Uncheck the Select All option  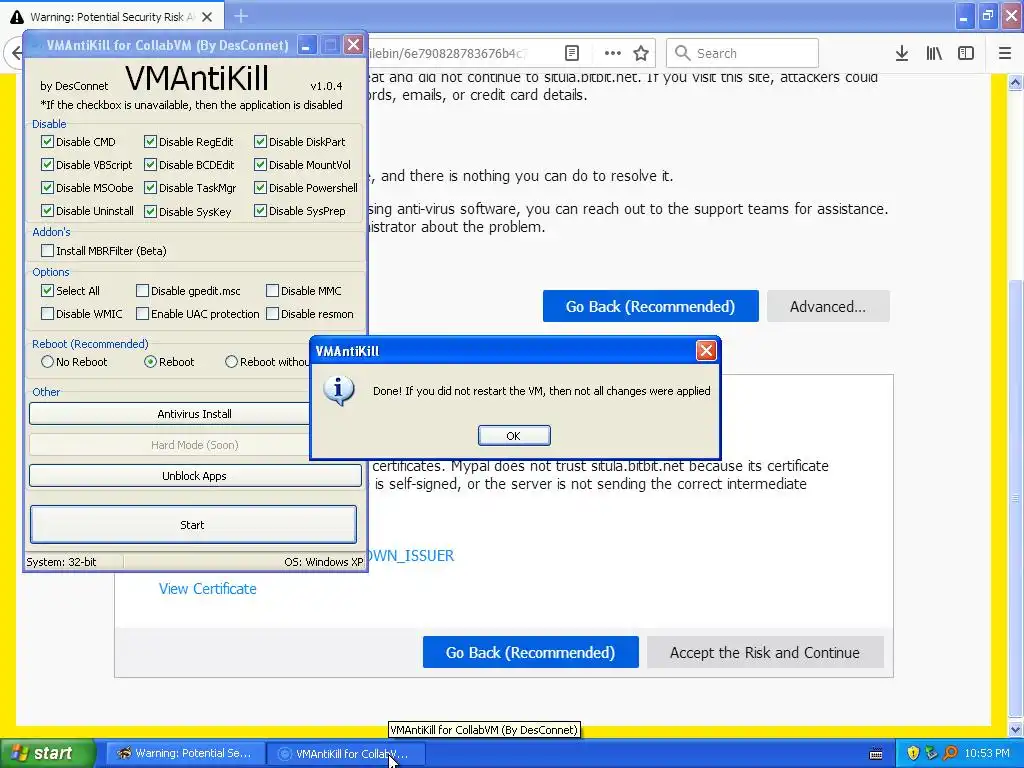click(x=47, y=291)
